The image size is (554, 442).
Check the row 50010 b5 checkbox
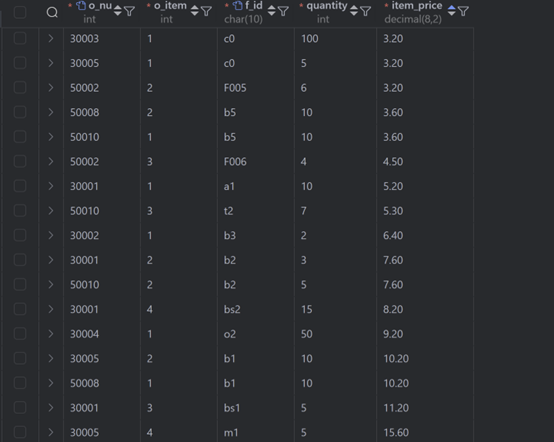click(20, 137)
